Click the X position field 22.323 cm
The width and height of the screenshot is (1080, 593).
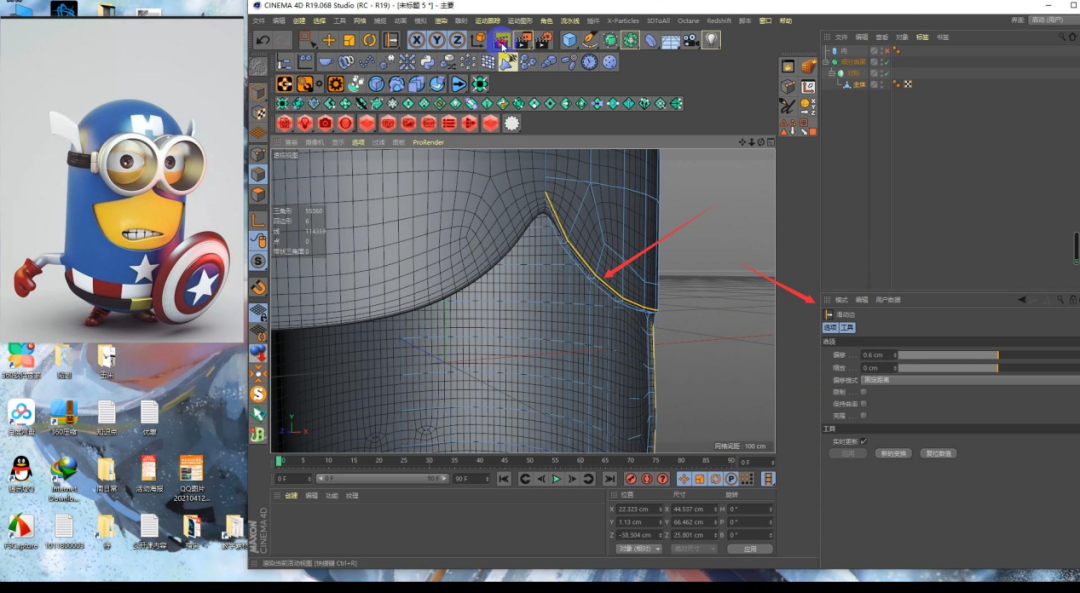click(x=638, y=509)
